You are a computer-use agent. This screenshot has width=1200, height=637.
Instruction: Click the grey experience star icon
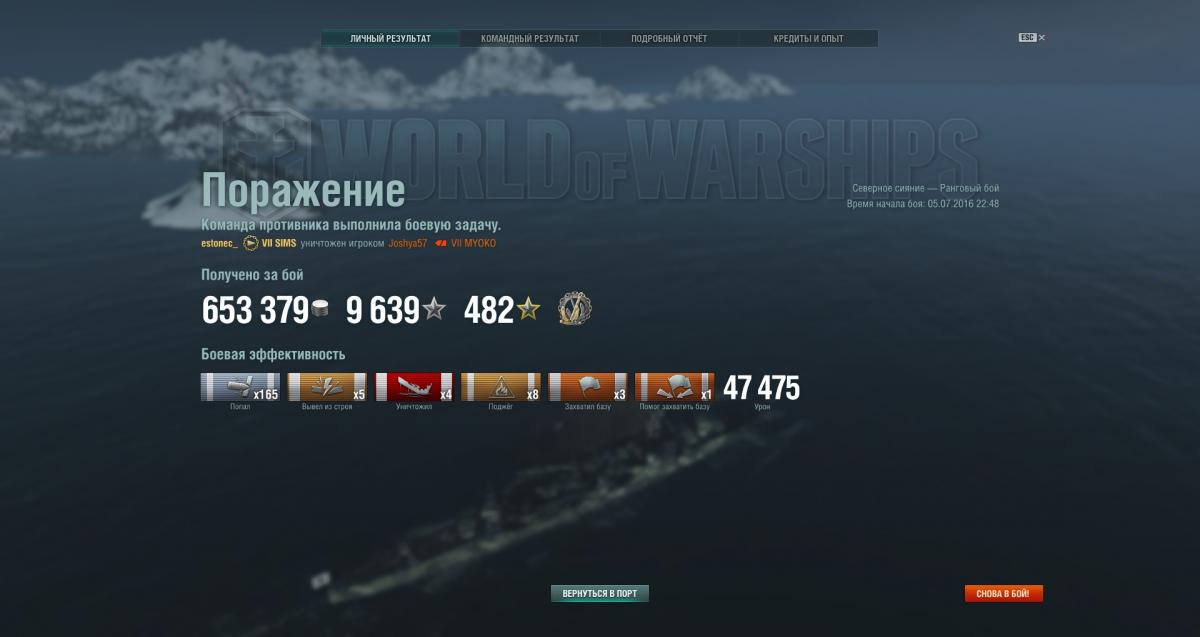[x=434, y=310]
